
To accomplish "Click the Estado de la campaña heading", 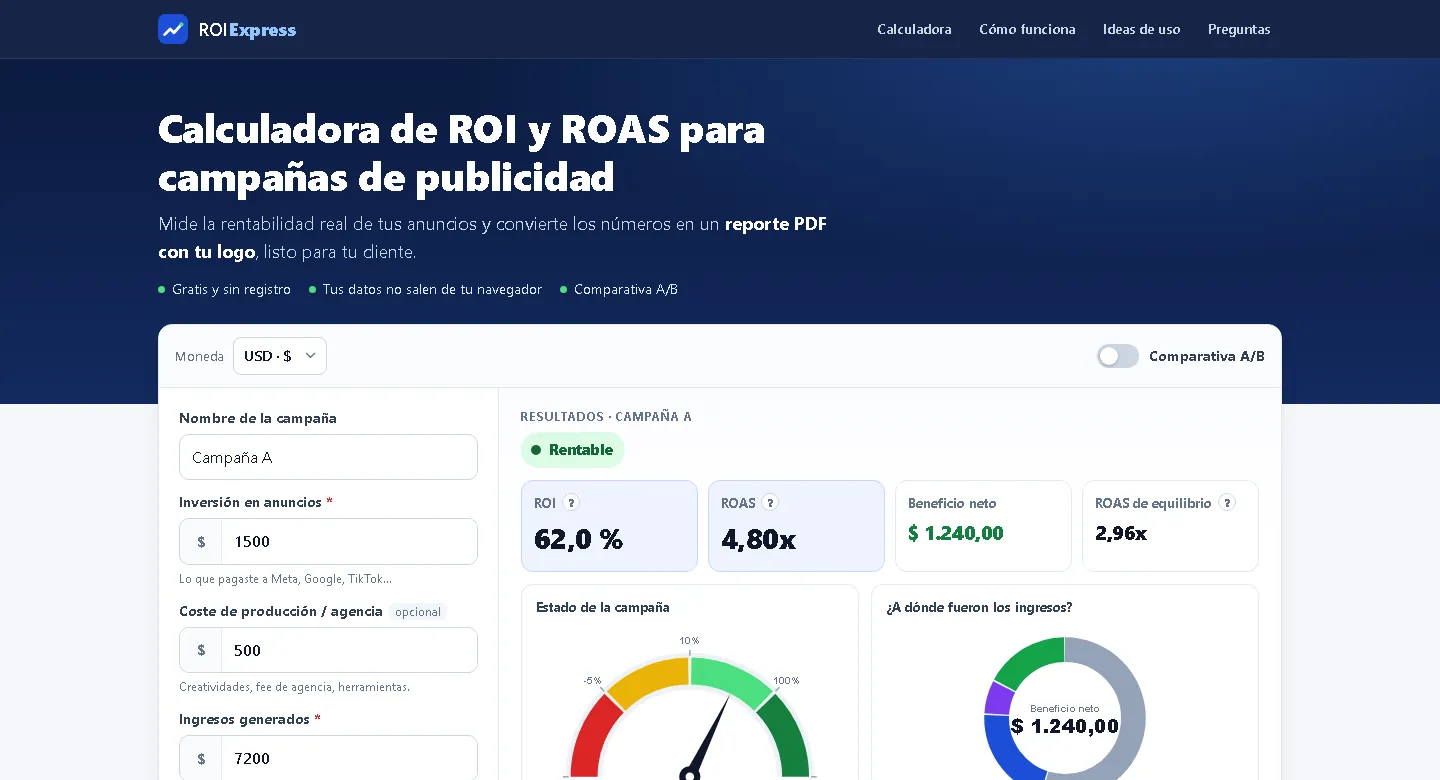I will tap(603, 607).
